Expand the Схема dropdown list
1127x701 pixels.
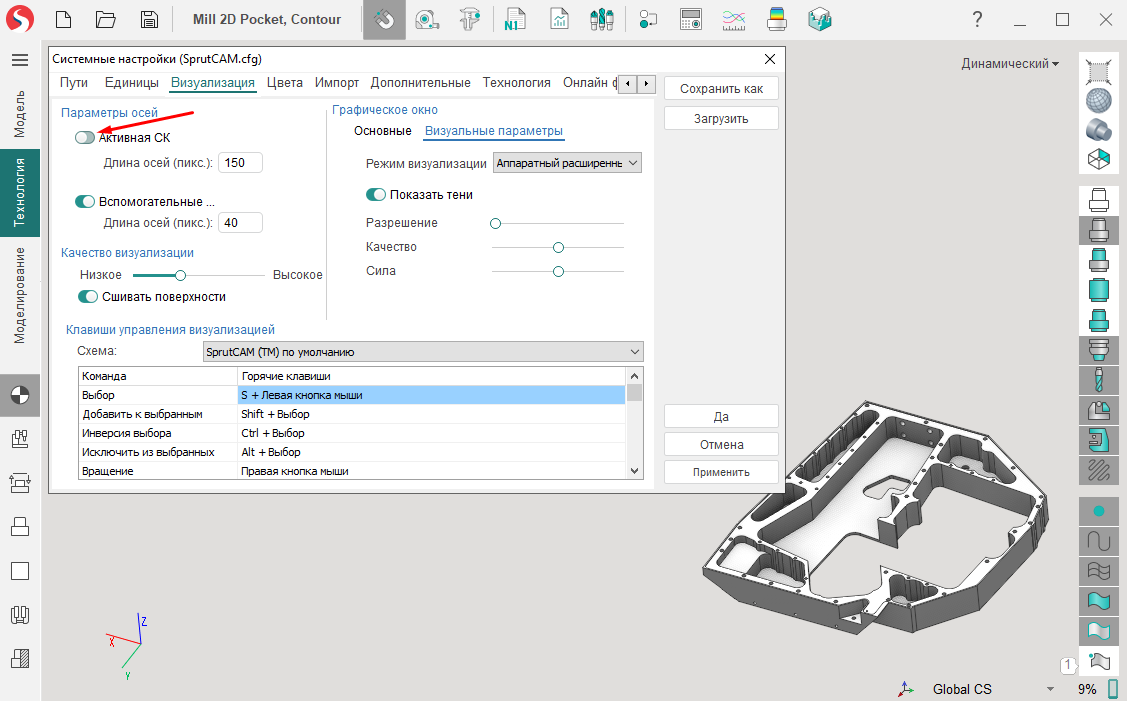[x=422, y=352]
